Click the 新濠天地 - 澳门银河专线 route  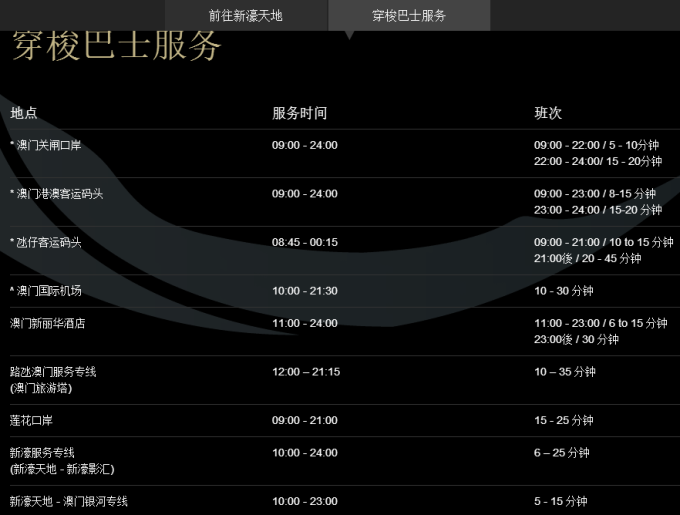(x=69, y=501)
